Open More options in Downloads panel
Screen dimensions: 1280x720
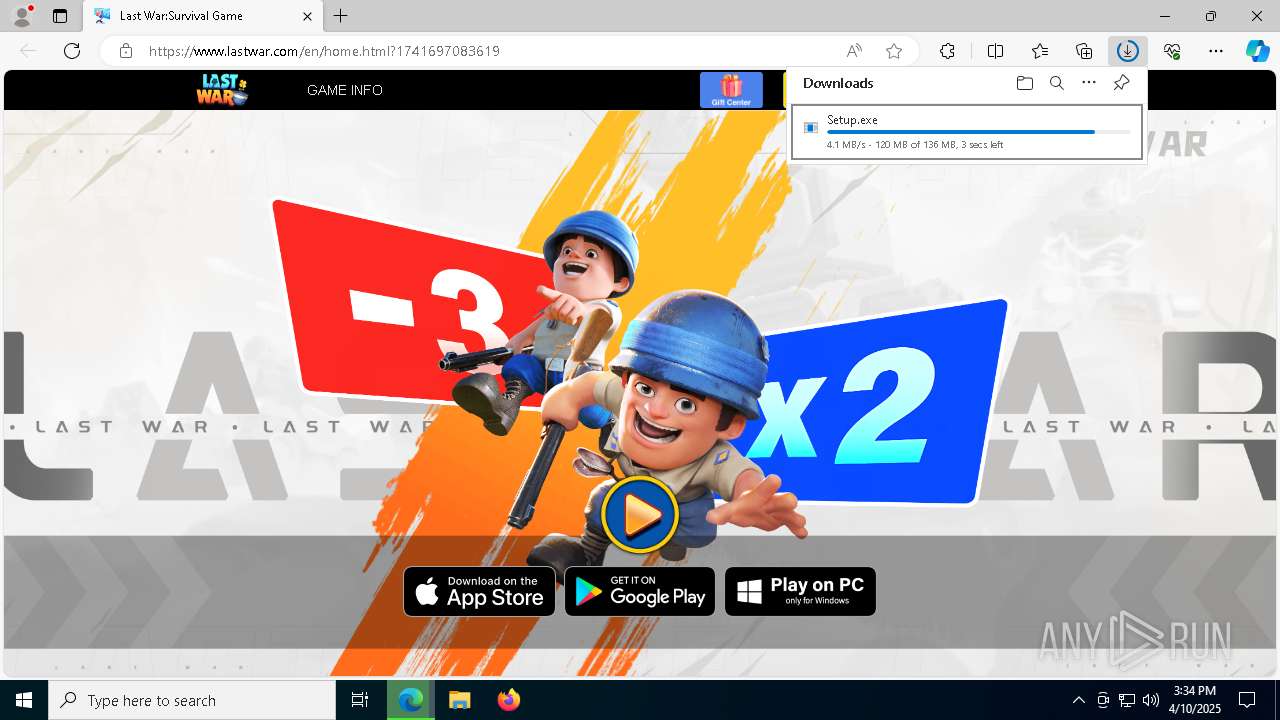tap(1089, 83)
